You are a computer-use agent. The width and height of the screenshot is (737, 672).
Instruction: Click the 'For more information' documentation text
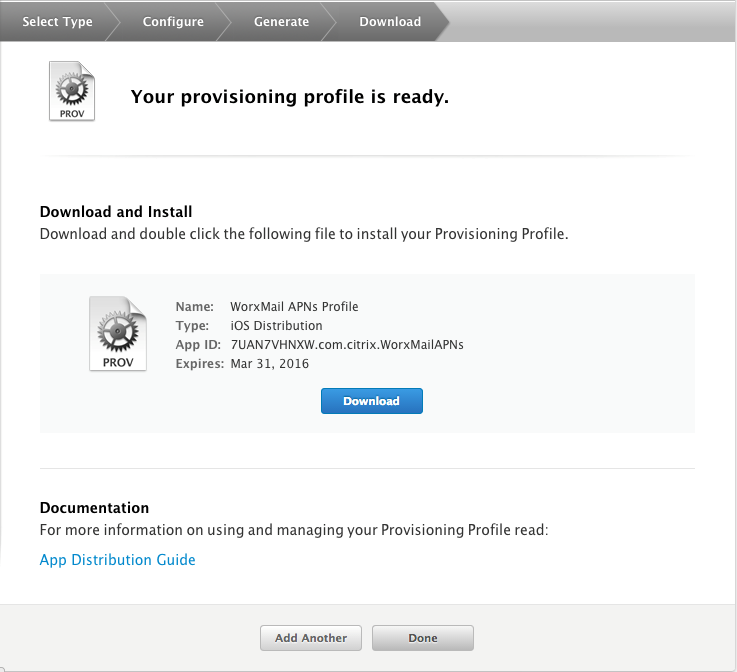pyautogui.click(x=294, y=530)
